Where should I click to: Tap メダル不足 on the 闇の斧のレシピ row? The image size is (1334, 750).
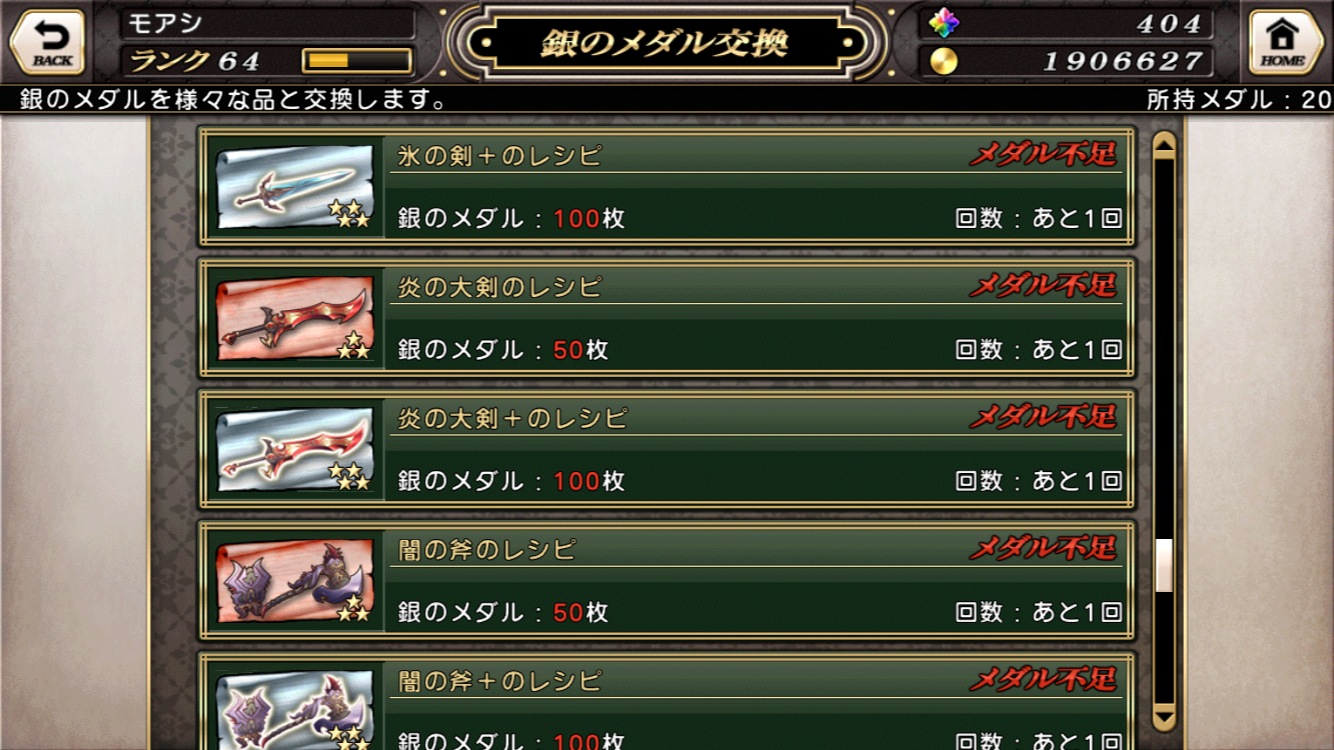coord(1044,548)
